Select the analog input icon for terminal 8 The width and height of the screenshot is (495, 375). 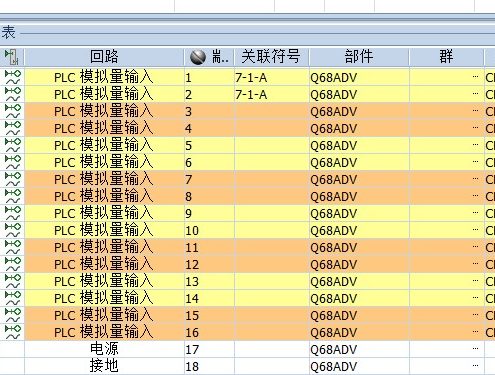13,196
